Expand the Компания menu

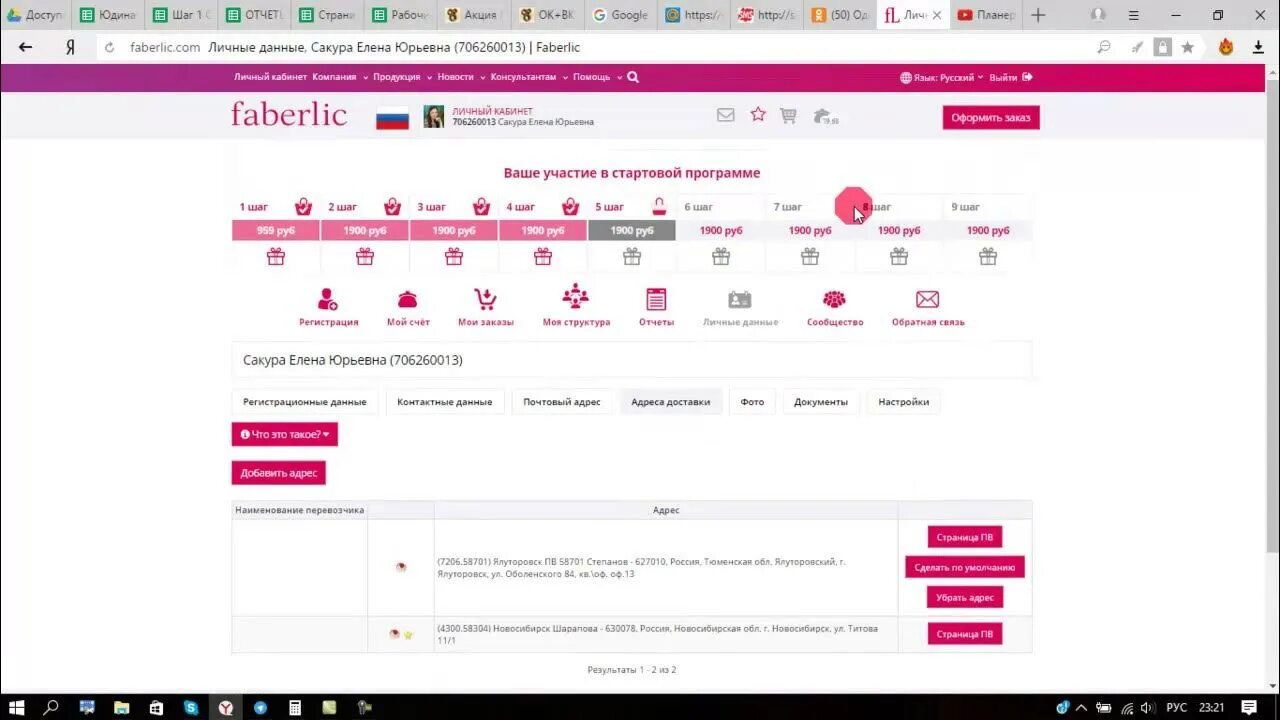(340, 77)
